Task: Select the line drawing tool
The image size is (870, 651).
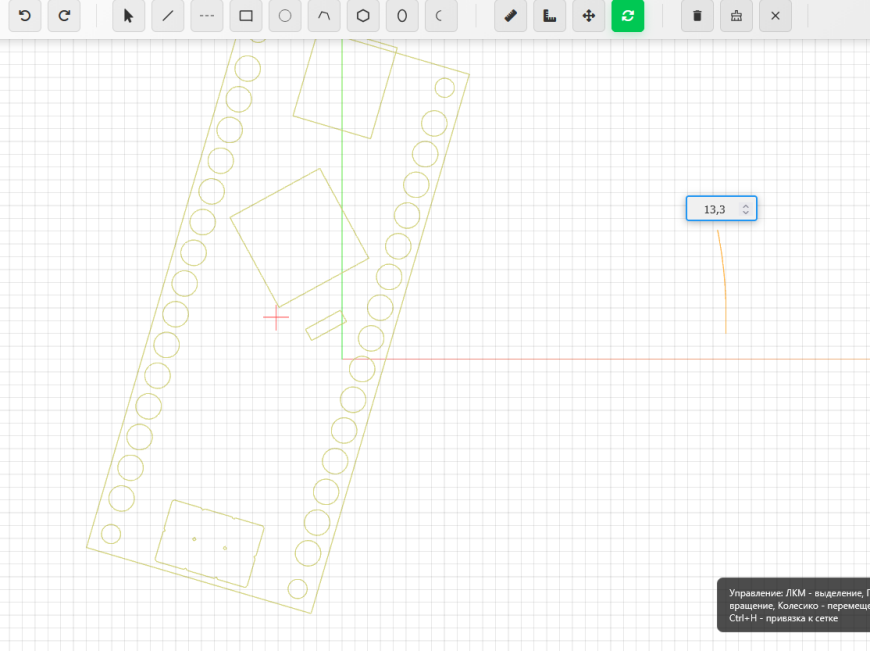Action: [167, 16]
